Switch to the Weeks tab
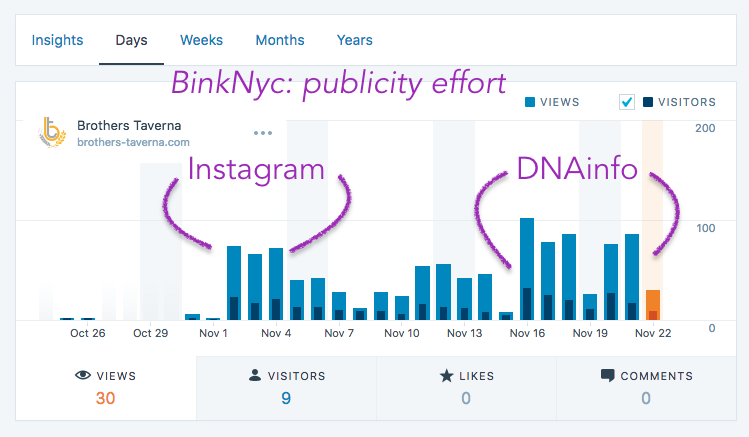This screenshot has height=437, width=749. pyautogui.click(x=201, y=41)
